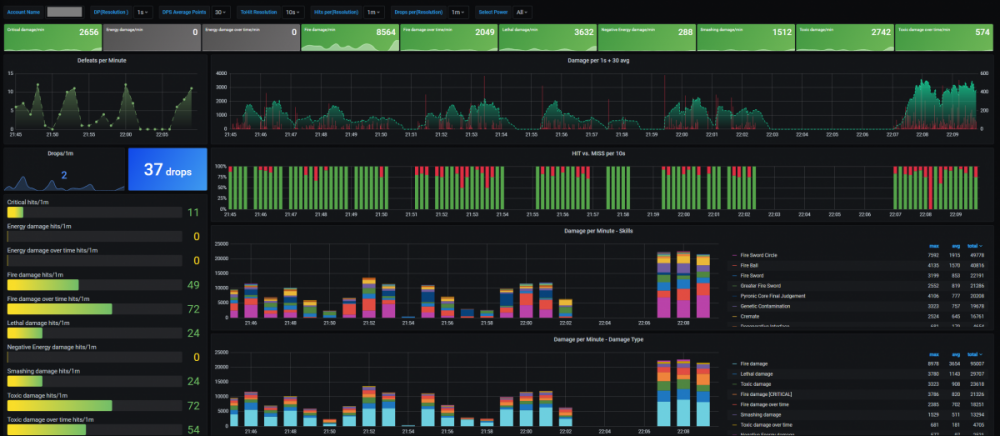Click the Account Name input field
The height and width of the screenshot is (436, 1000).
click(65, 12)
